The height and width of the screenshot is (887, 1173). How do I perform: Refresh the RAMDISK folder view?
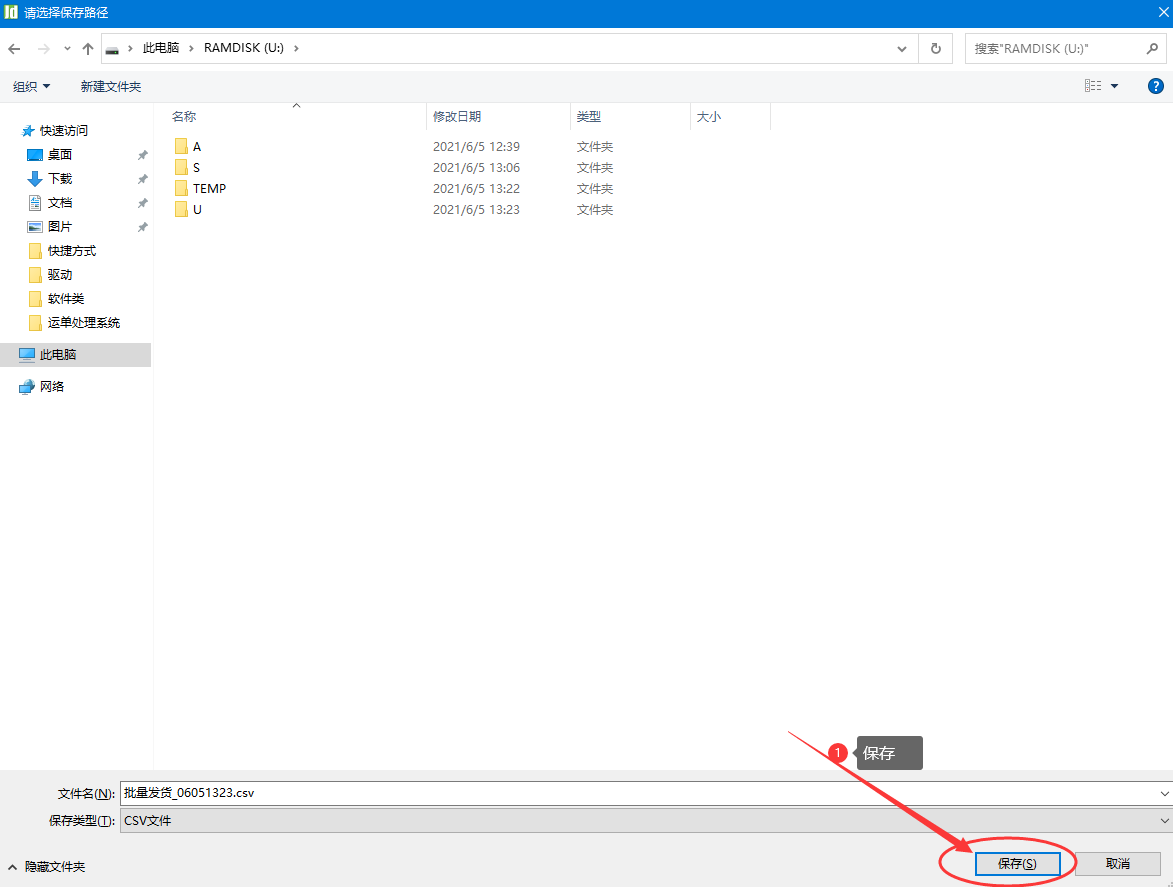pos(935,48)
